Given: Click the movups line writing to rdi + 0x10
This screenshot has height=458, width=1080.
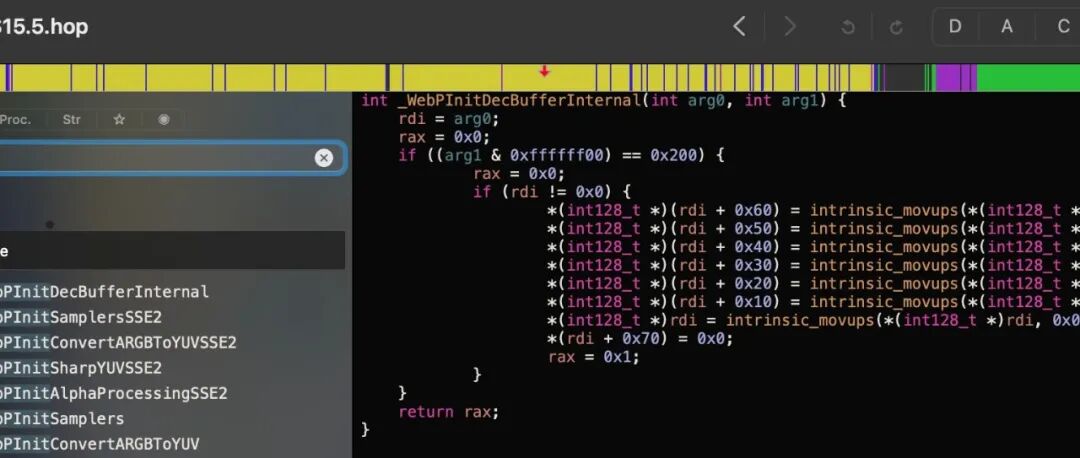Looking at the screenshot, I should [x=813, y=302].
